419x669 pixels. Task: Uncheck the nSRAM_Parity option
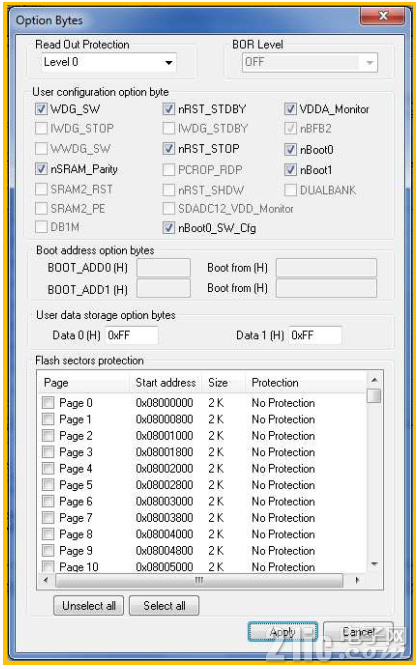pyautogui.click(x=41, y=169)
